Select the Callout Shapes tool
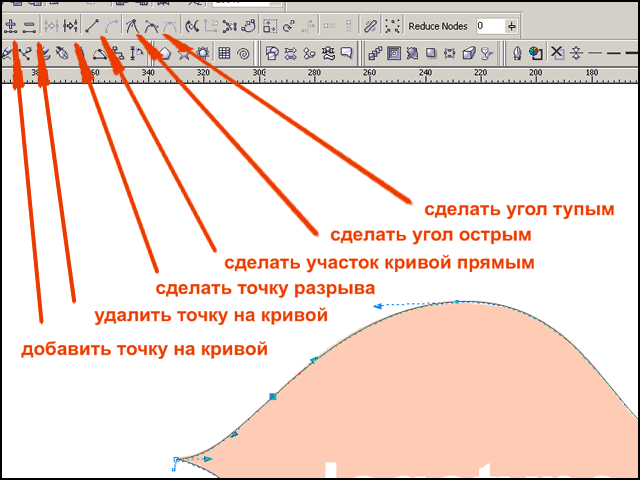The width and height of the screenshot is (640, 480). tap(347, 53)
